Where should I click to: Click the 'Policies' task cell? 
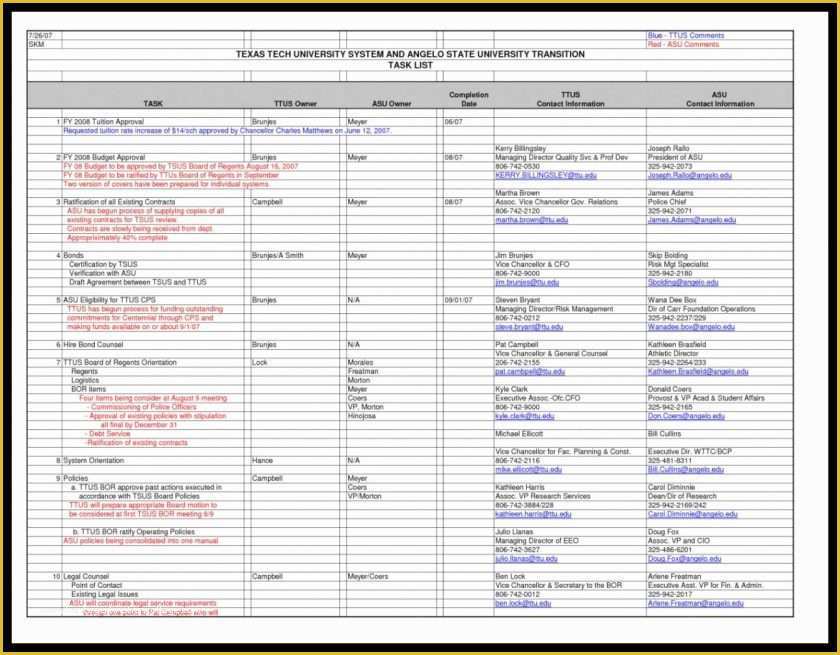(x=76, y=478)
